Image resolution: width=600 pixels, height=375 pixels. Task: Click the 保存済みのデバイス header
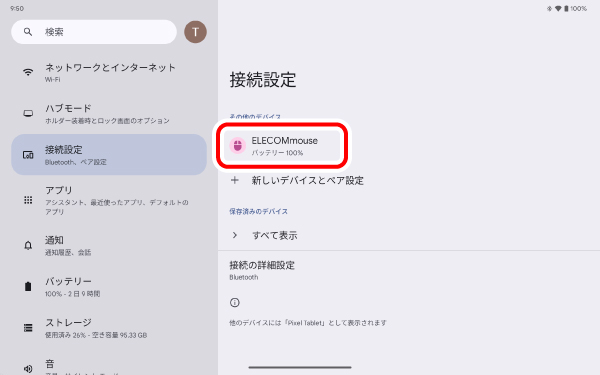click(258, 211)
